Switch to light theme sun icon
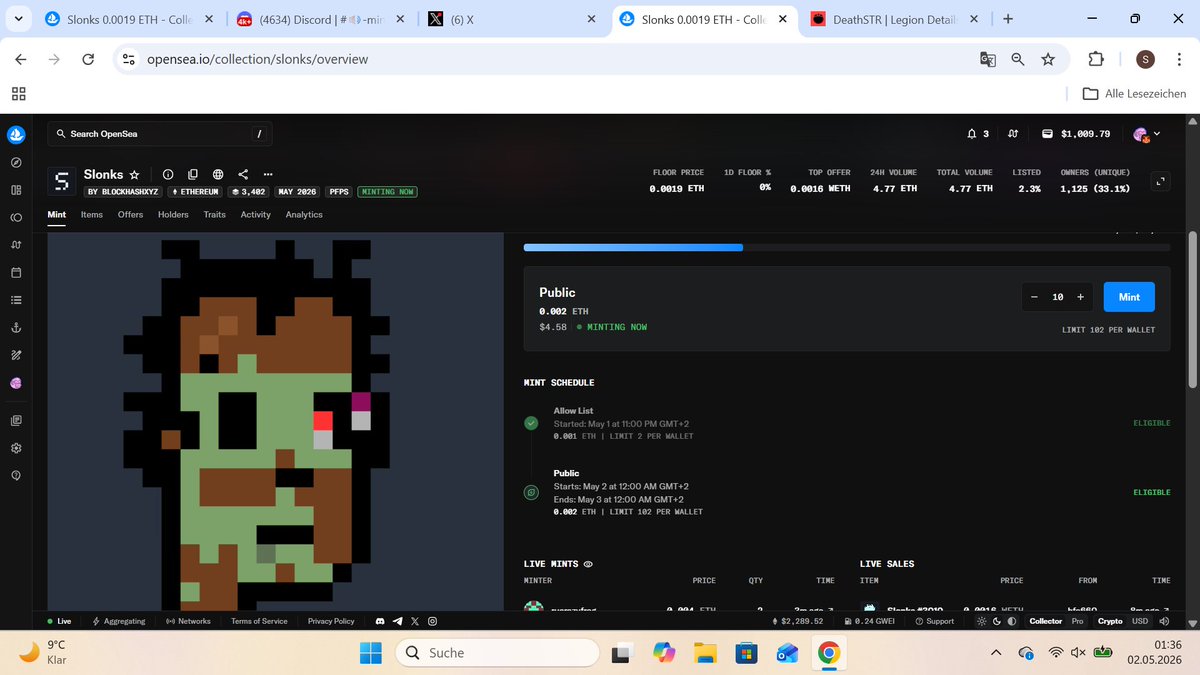Viewport: 1200px width, 675px height. click(x=982, y=621)
